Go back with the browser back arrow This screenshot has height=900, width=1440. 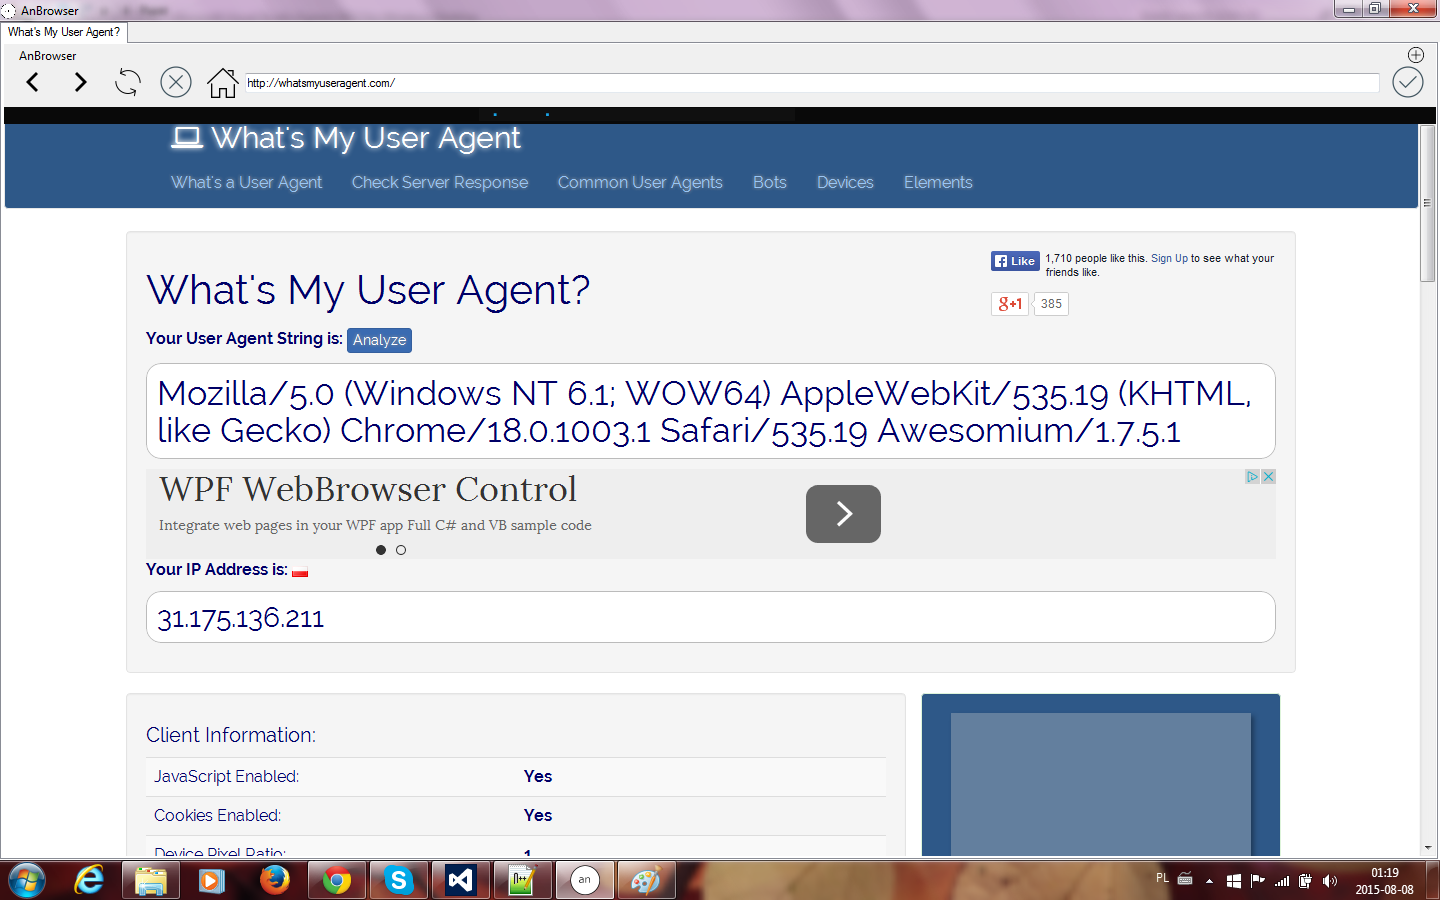33,82
